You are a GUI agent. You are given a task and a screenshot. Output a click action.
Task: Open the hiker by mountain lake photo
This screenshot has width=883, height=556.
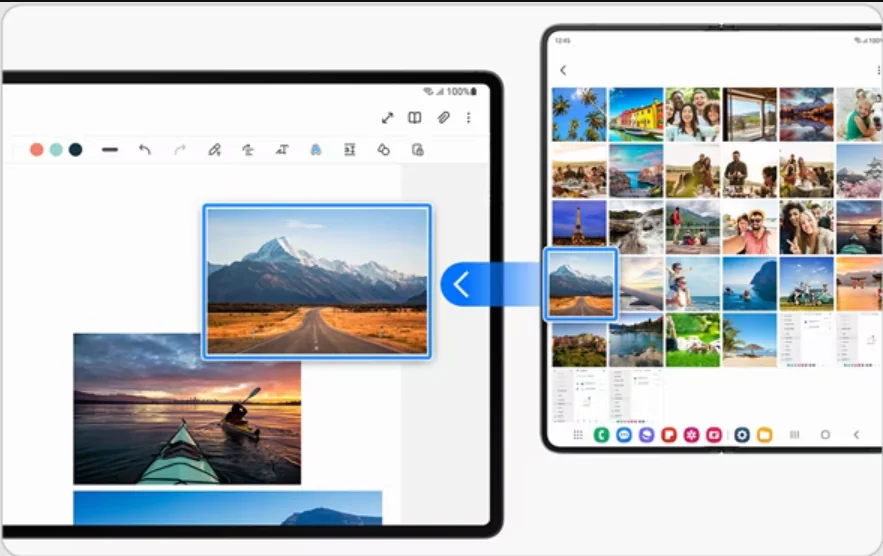tap(693, 227)
